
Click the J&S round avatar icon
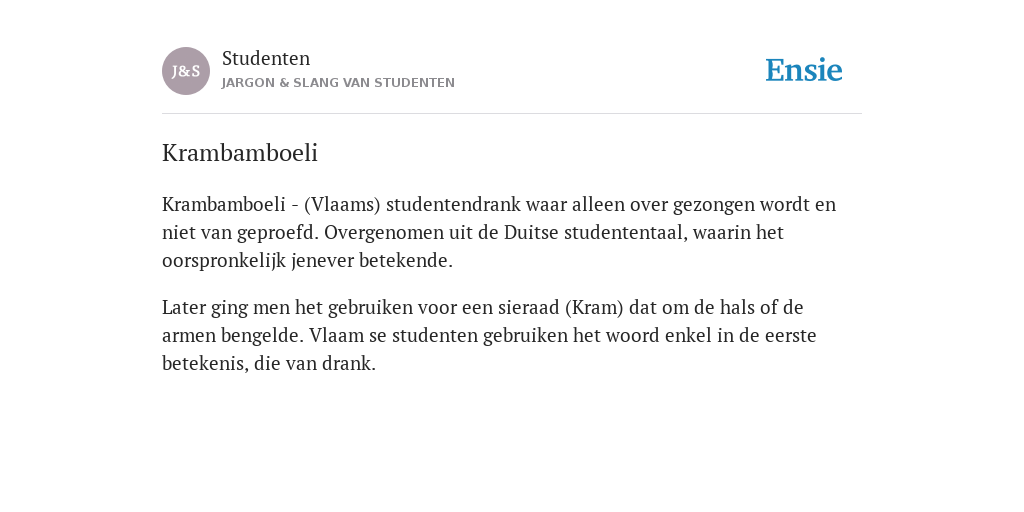(186, 71)
